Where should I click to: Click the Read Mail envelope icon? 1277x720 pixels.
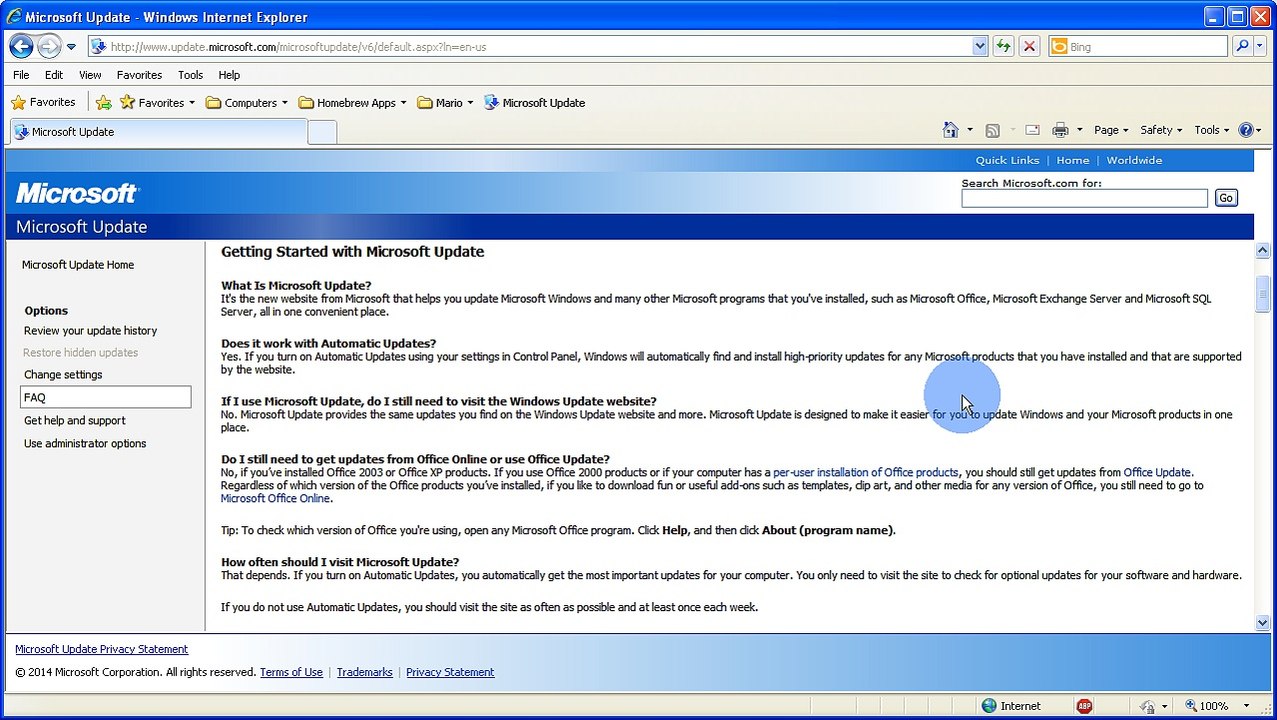pos(1033,130)
